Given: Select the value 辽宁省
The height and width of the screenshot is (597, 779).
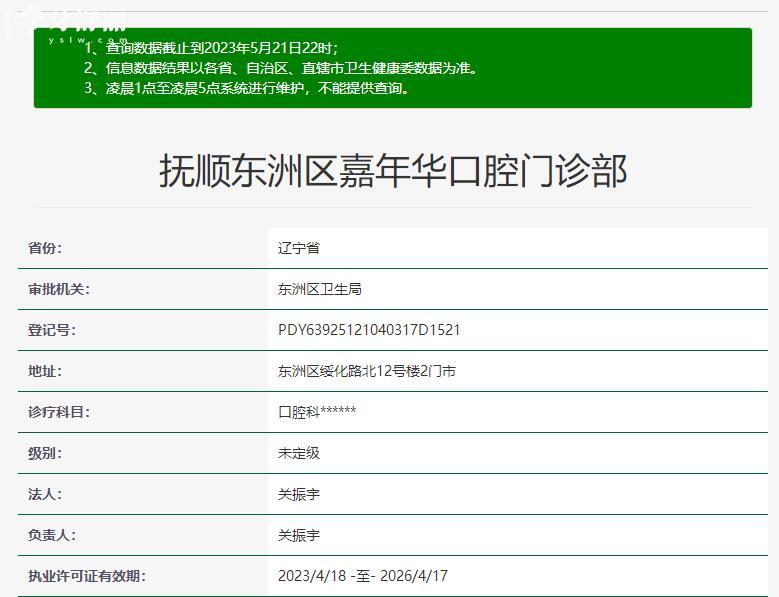Looking at the screenshot, I should tap(299, 248).
